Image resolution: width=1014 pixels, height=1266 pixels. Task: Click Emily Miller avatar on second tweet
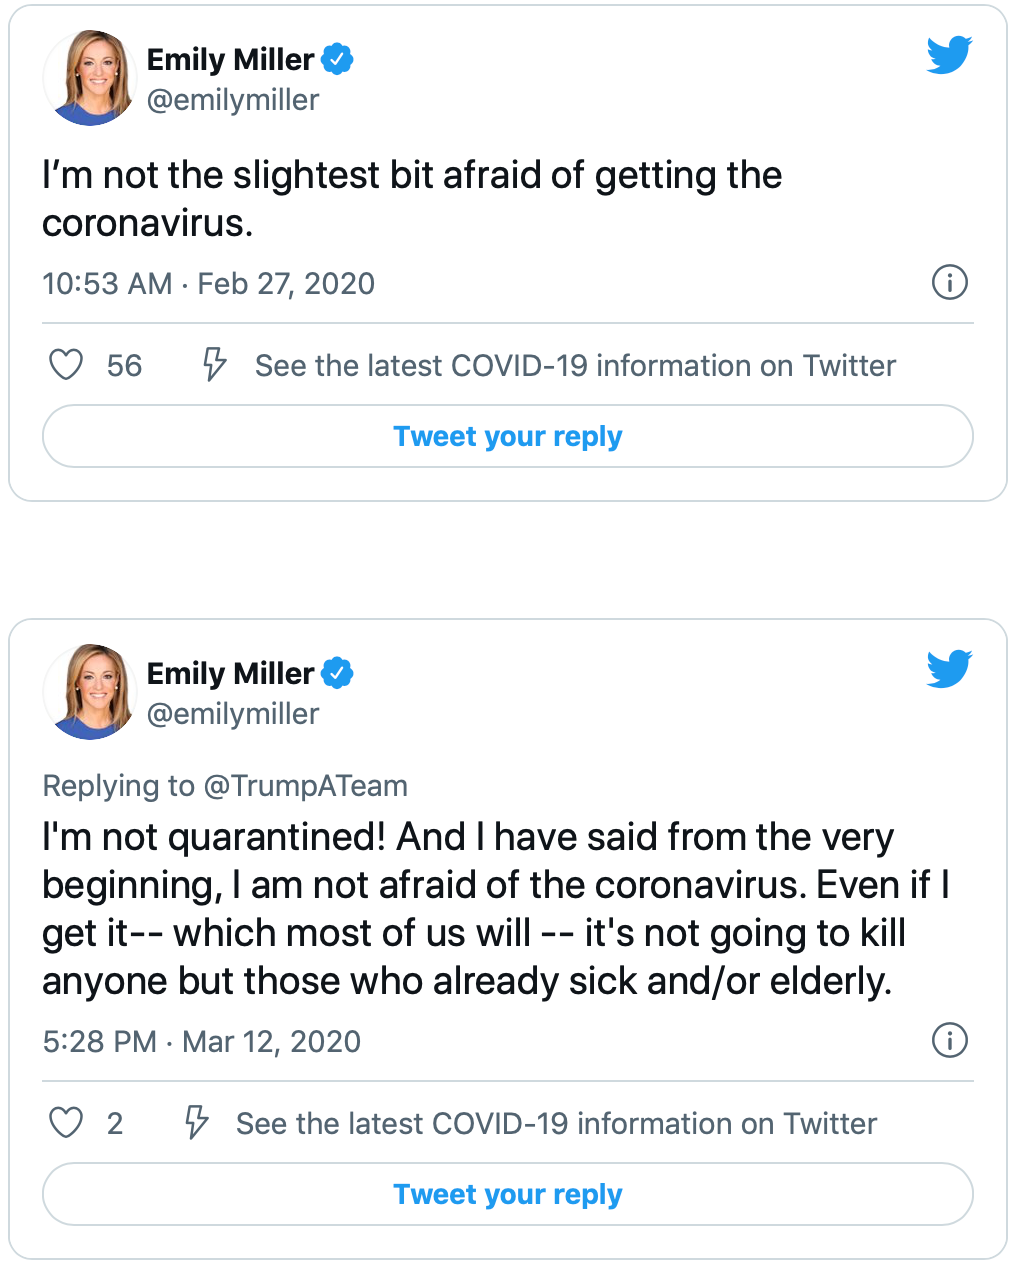click(90, 692)
